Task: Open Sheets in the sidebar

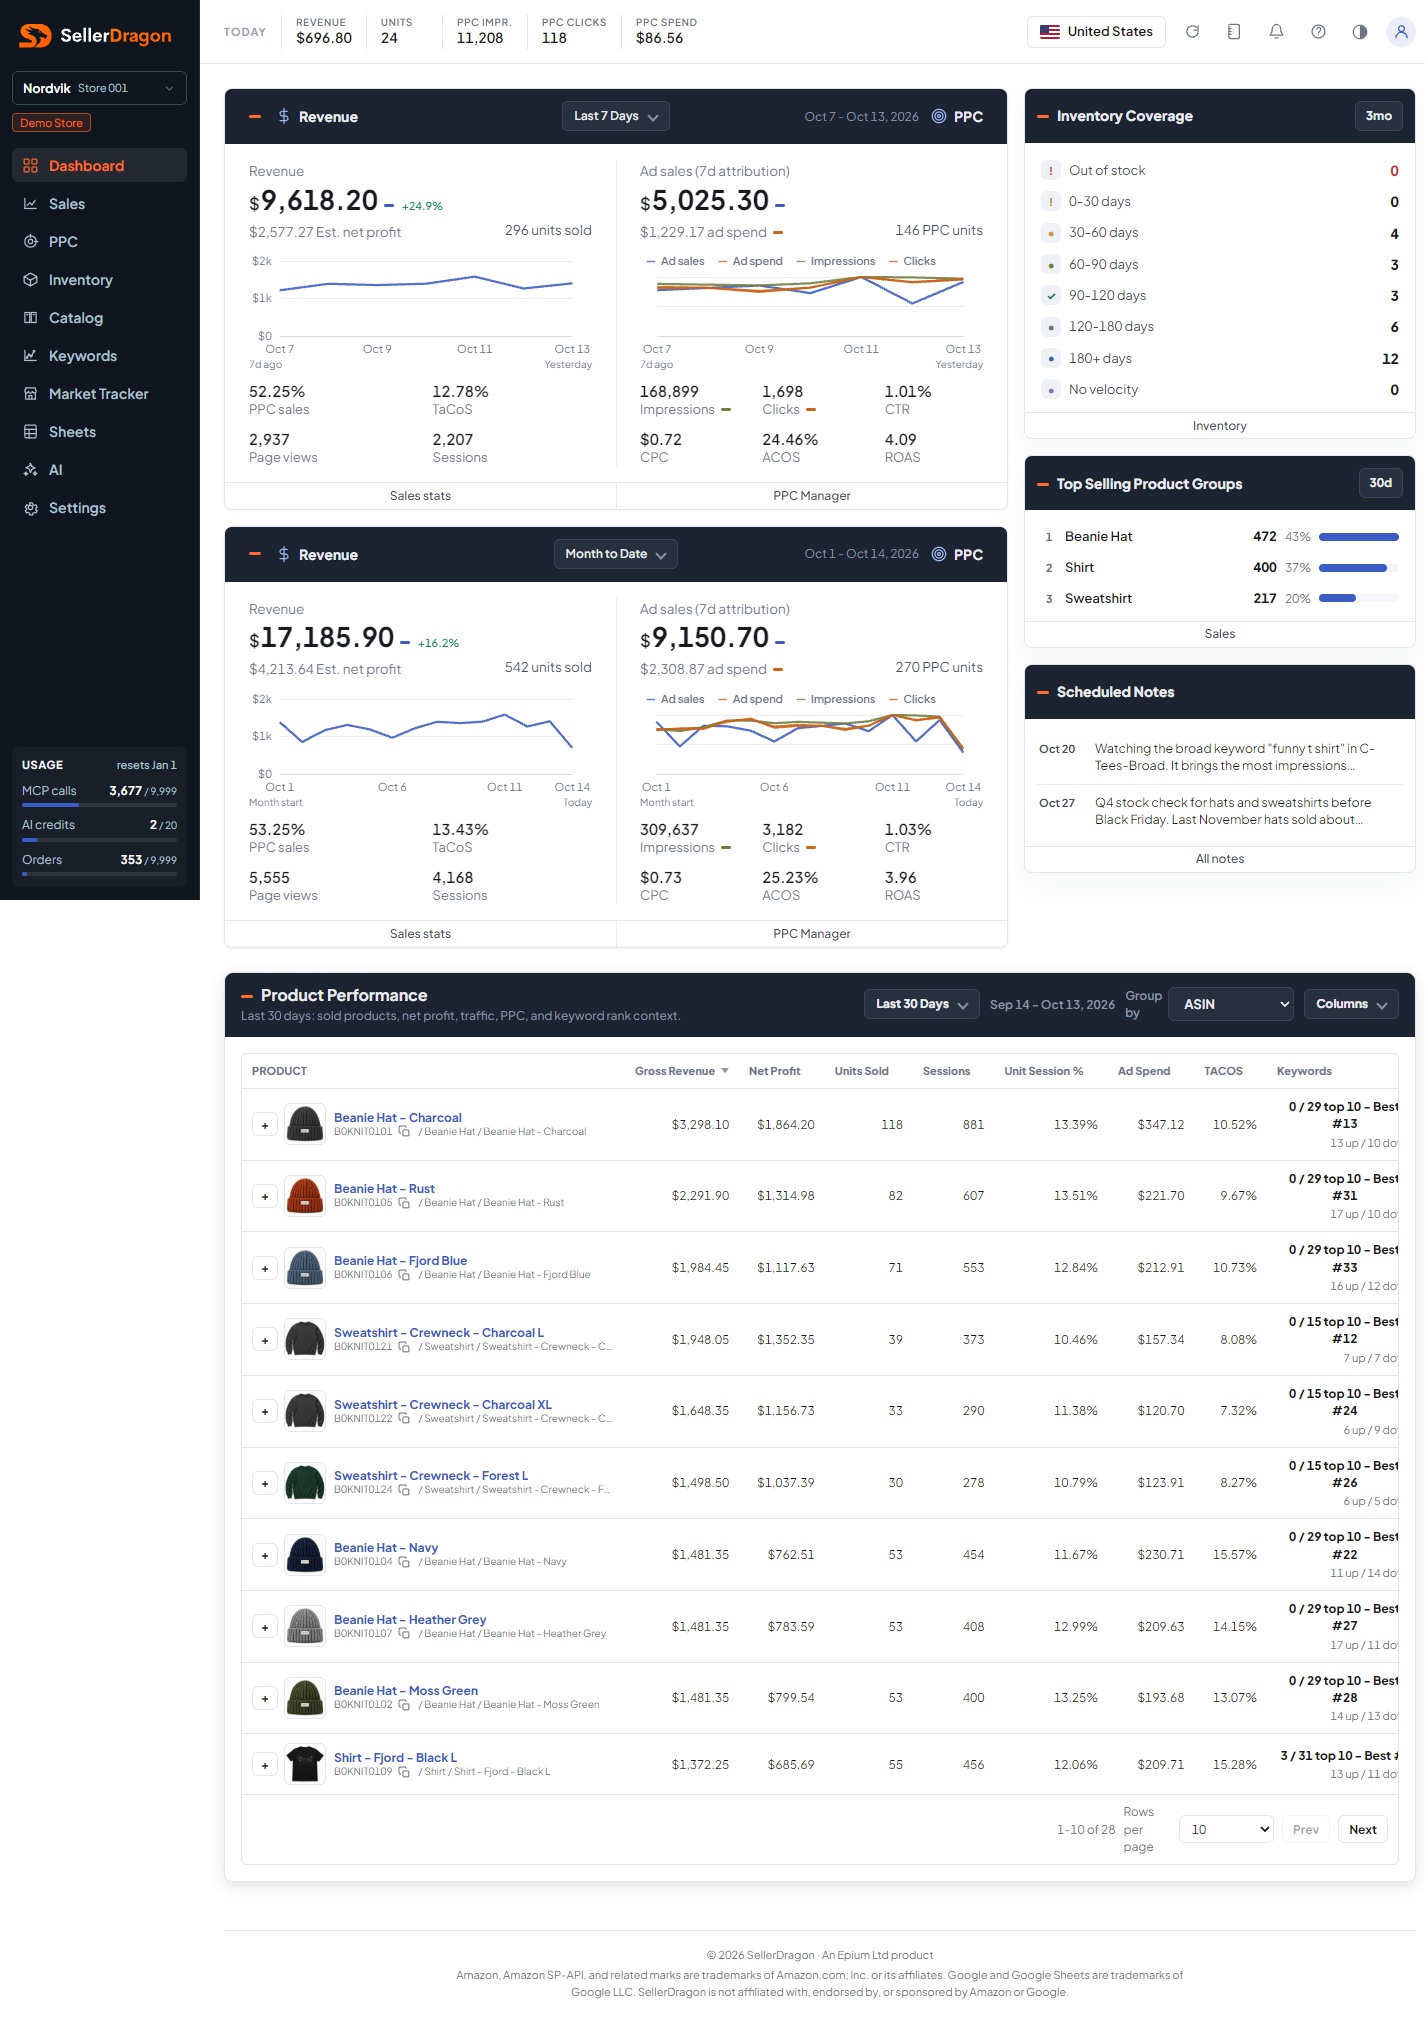Action: (99, 432)
